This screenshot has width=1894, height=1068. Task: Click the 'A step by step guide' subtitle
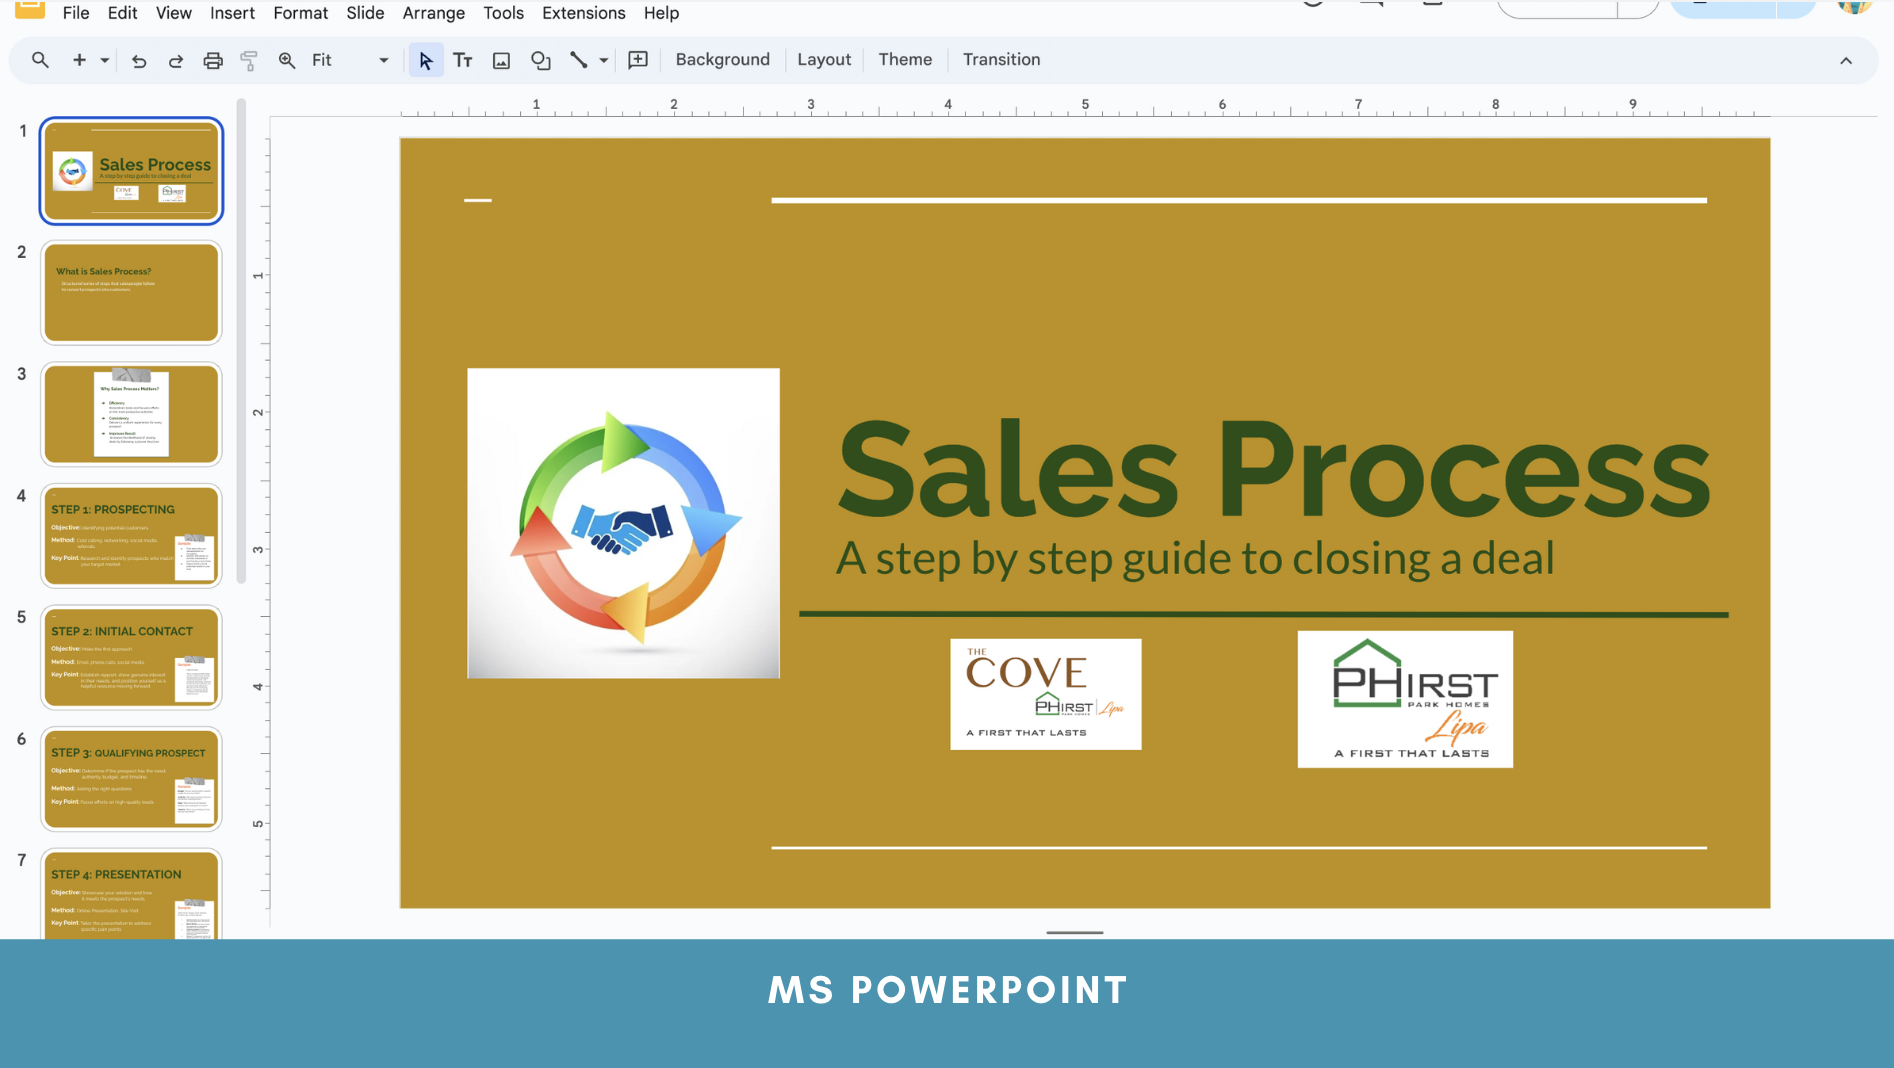[1195, 558]
